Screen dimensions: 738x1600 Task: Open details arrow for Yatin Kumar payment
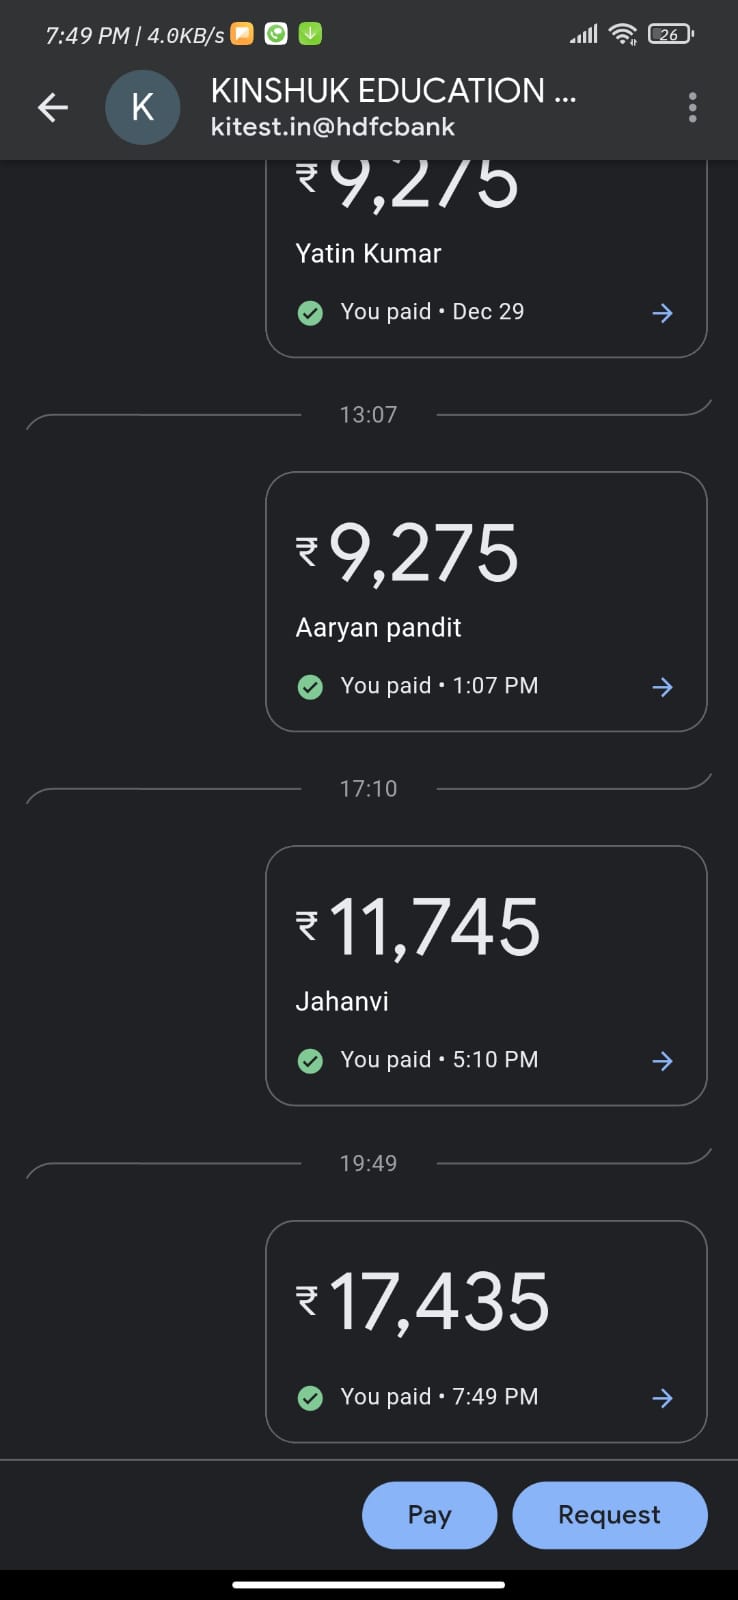pos(662,313)
